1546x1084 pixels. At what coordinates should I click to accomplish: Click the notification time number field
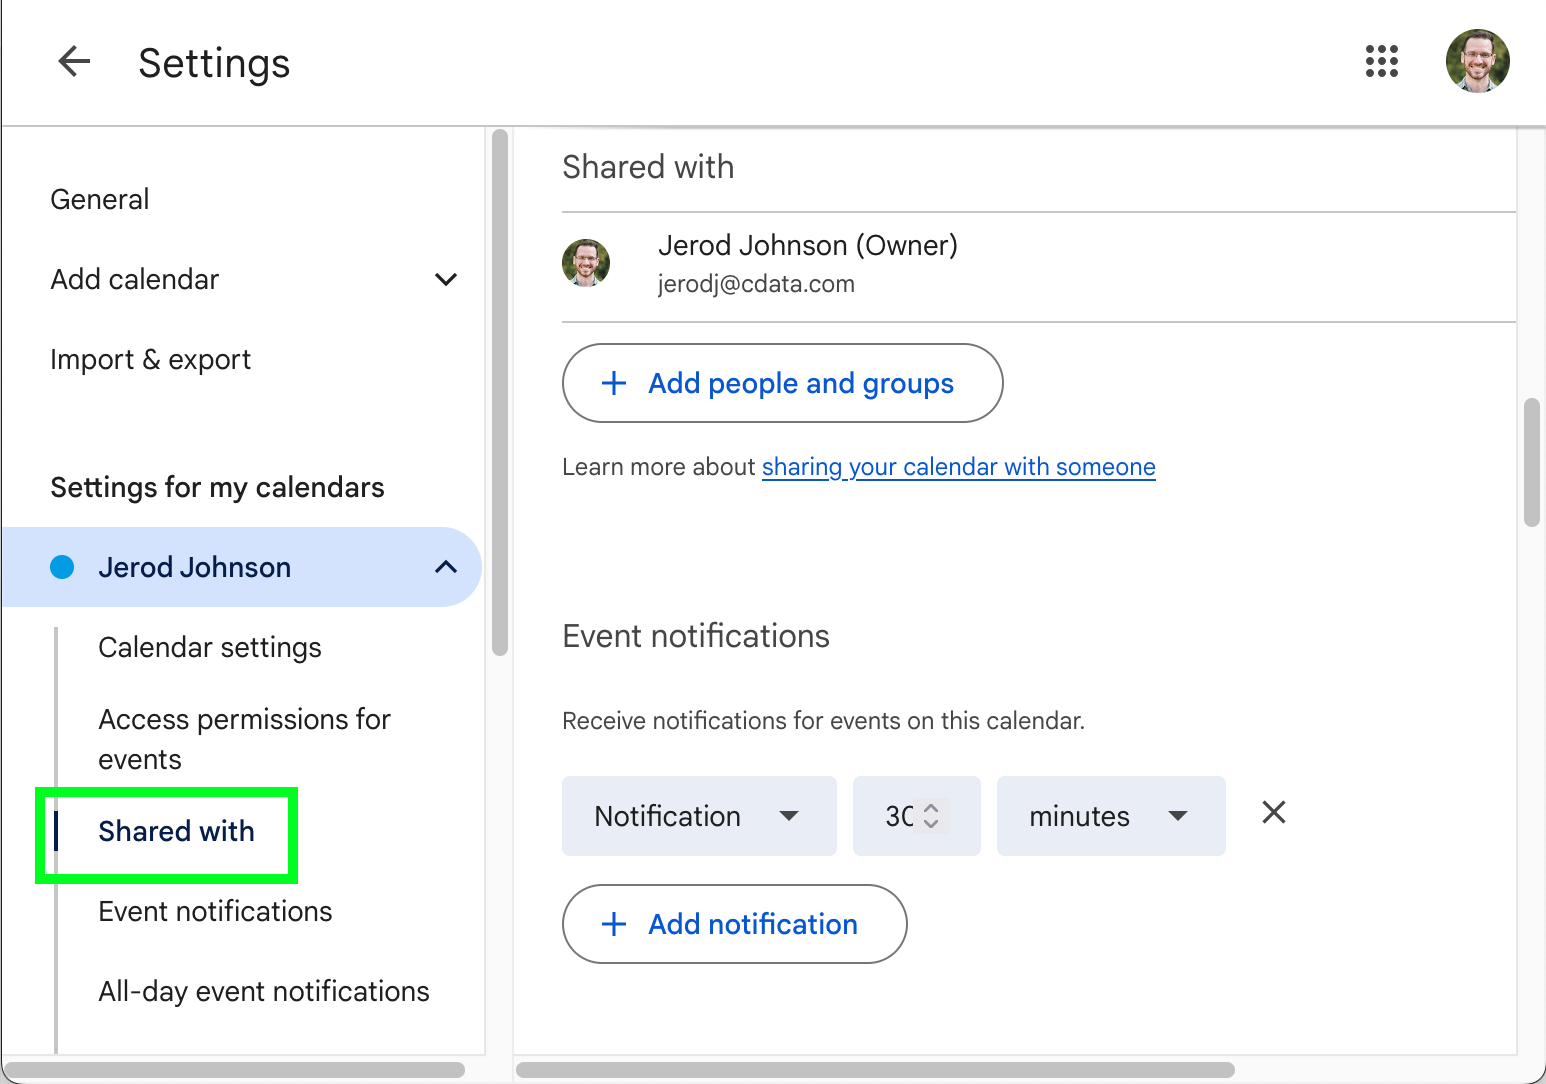point(900,816)
